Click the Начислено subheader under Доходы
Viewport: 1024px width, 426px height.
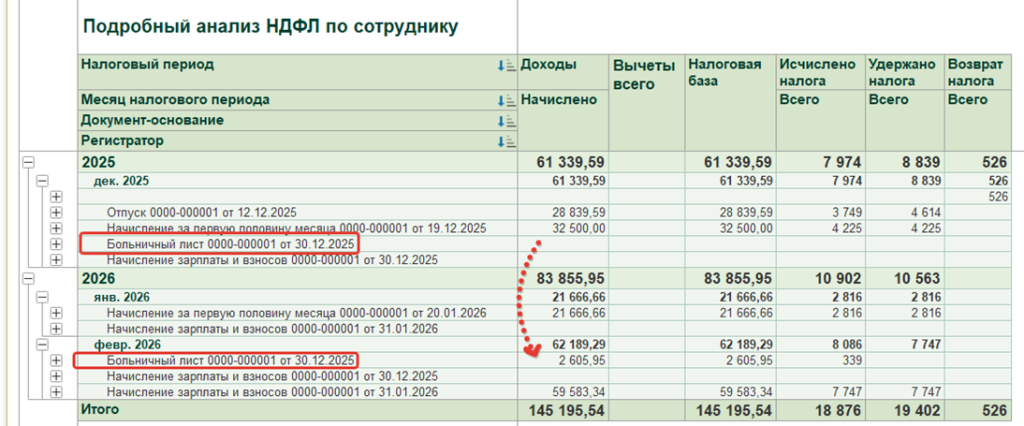[x=563, y=121]
